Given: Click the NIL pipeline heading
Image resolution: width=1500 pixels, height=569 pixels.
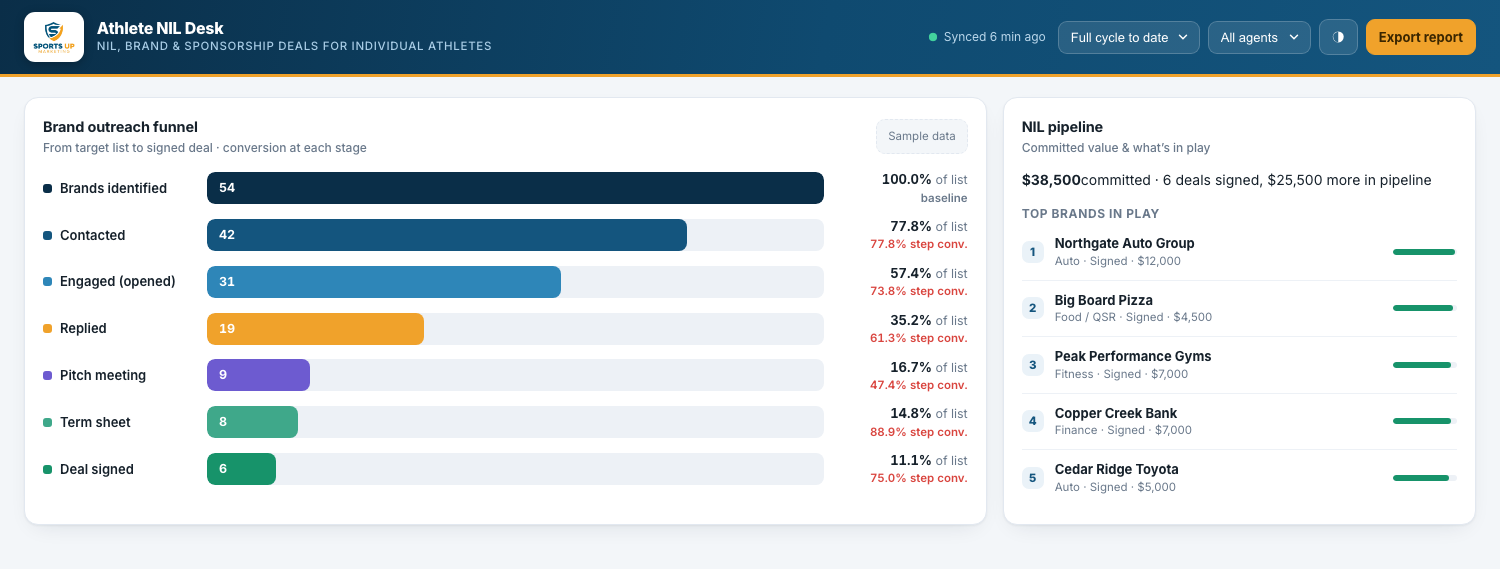Looking at the screenshot, I should [x=1062, y=127].
